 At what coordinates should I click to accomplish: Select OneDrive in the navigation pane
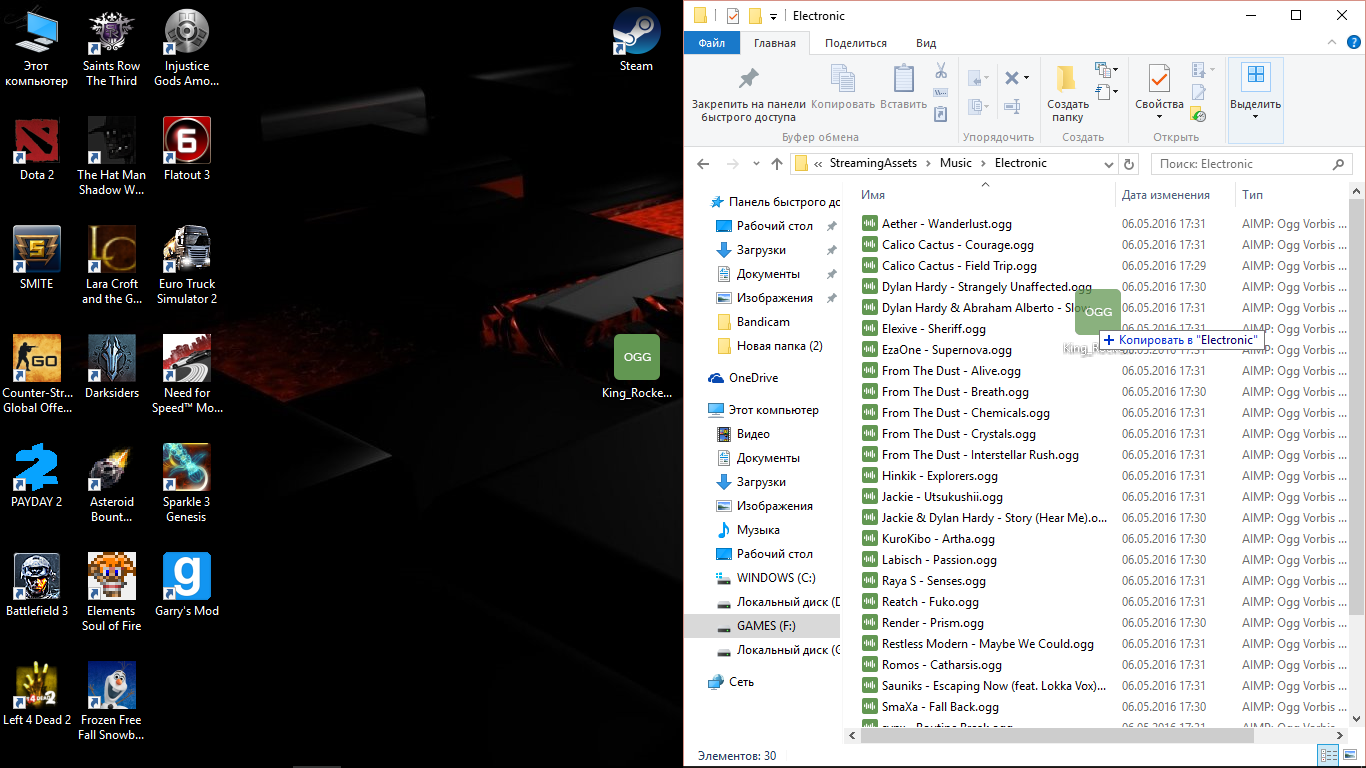(743, 378)
